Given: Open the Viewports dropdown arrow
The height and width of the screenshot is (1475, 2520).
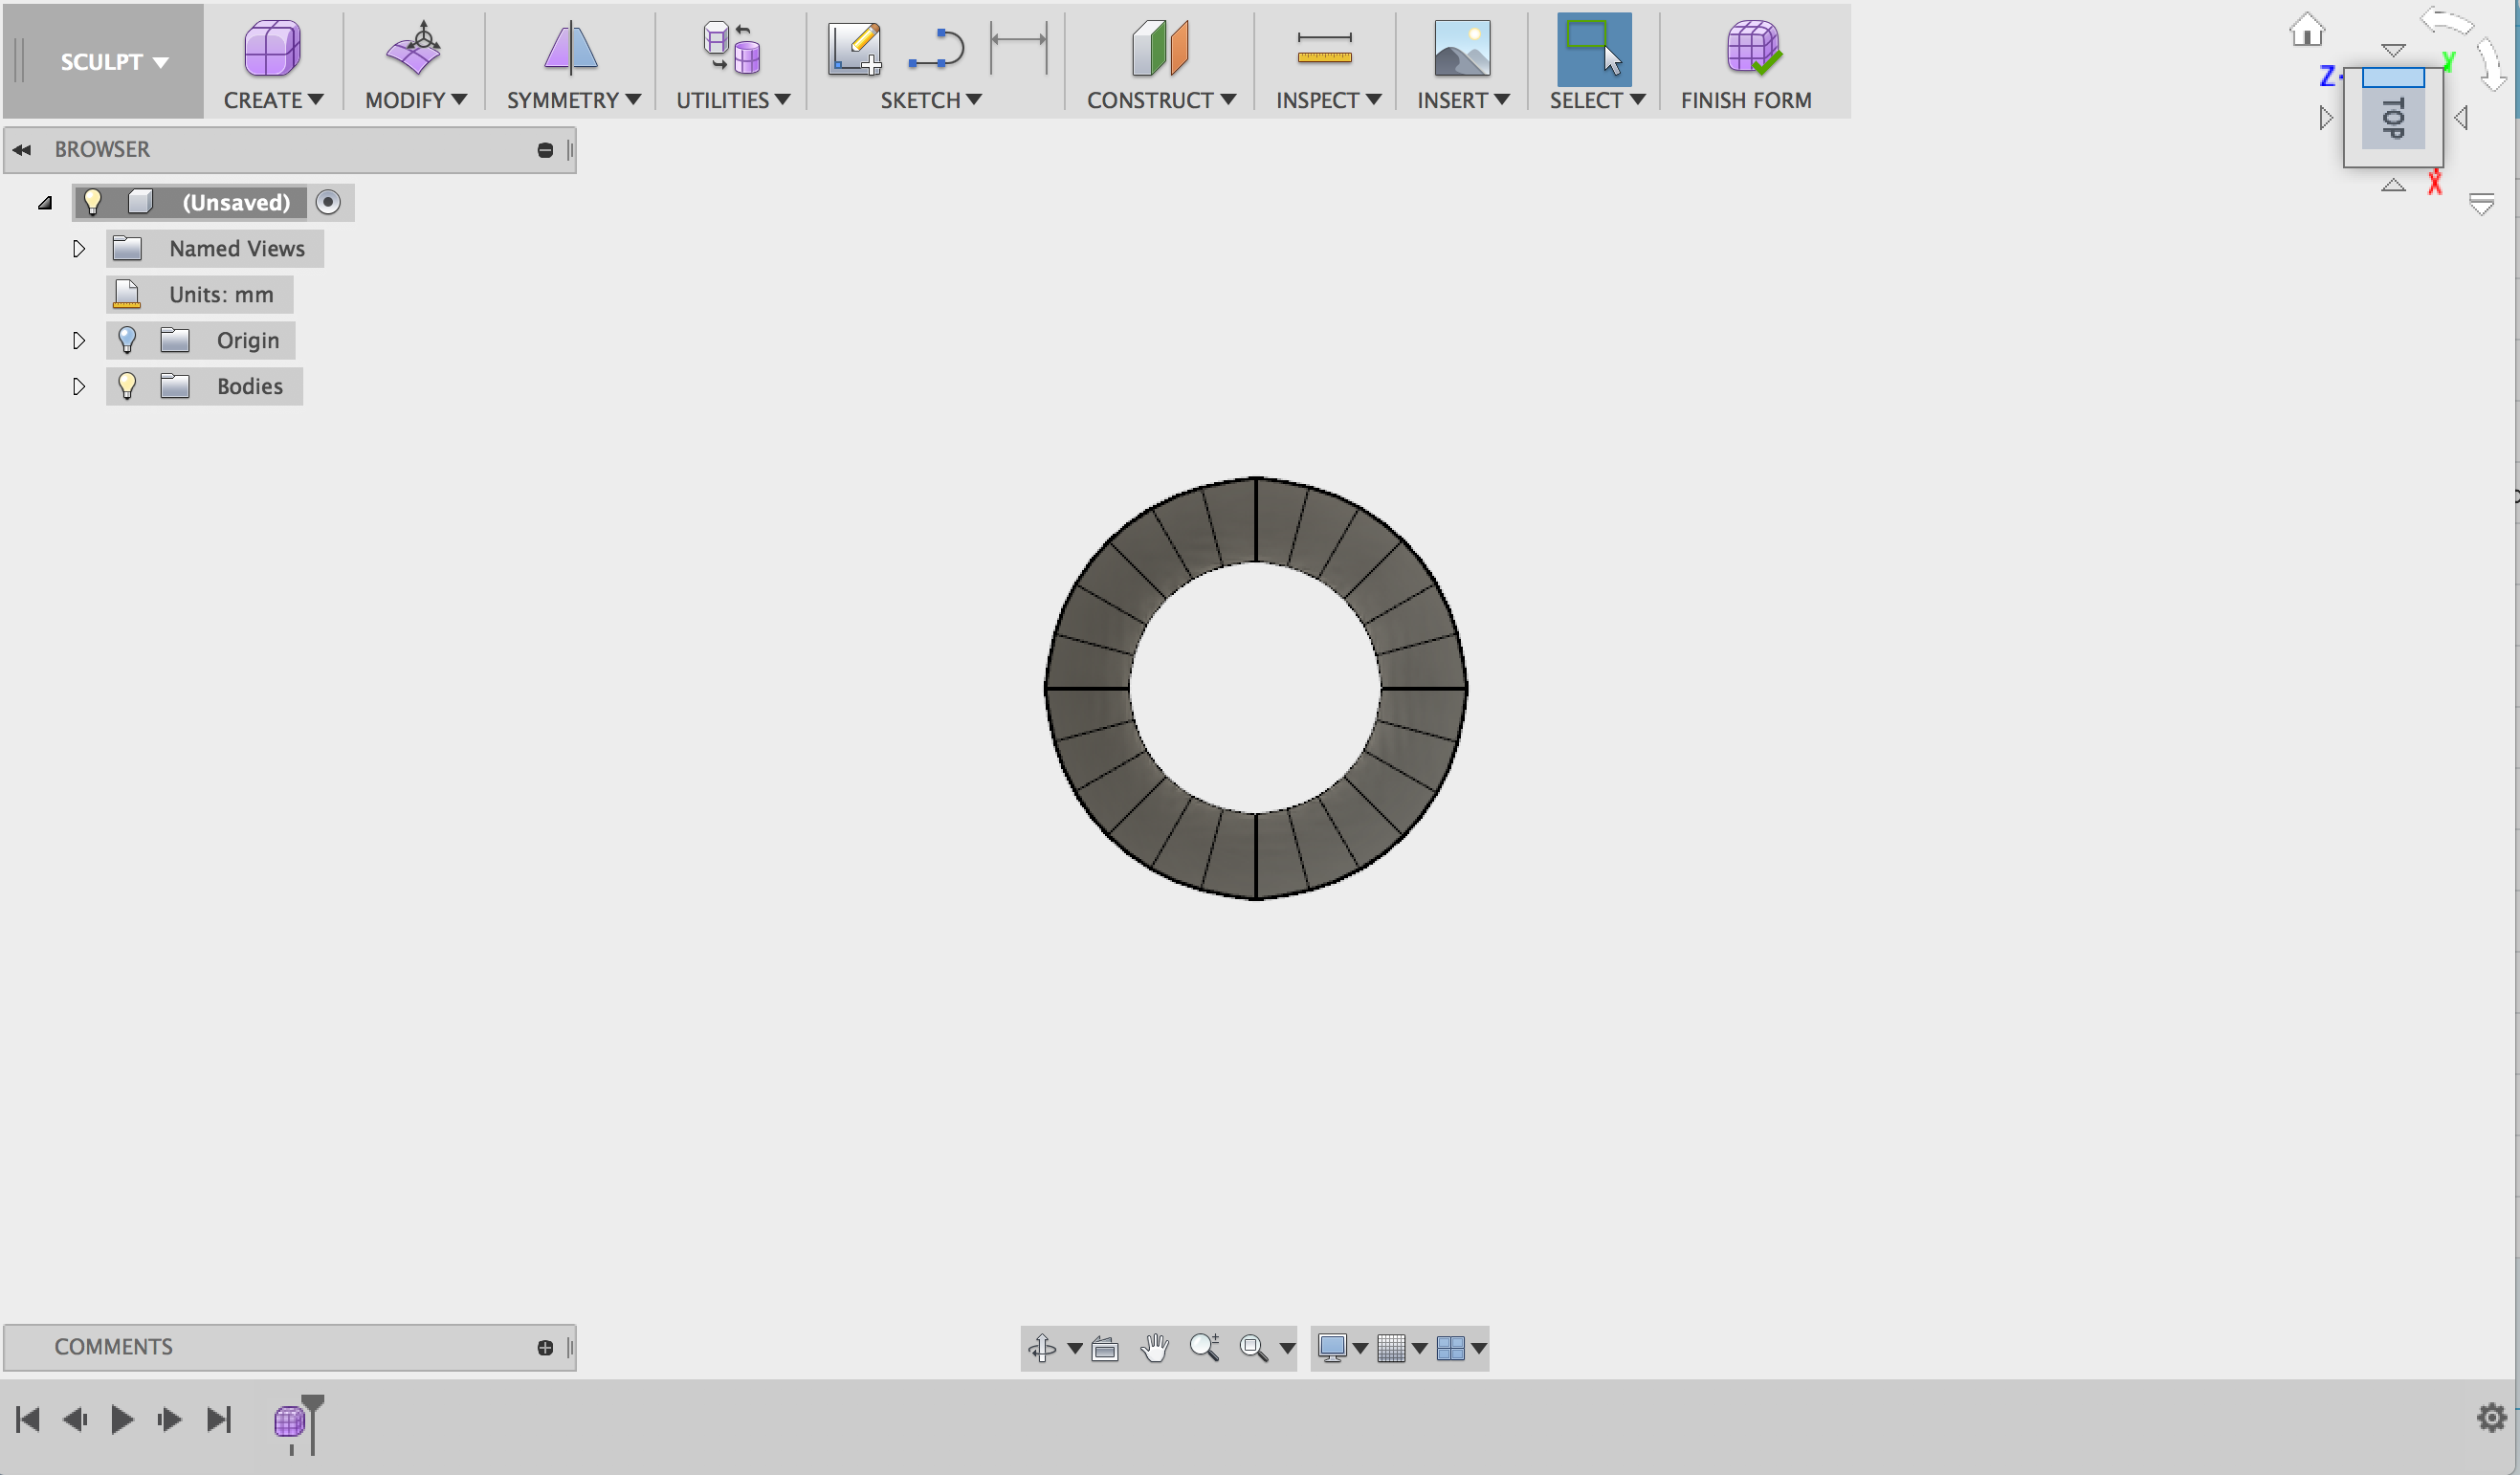Looking at the screenshot, I should [1478, 1349].
